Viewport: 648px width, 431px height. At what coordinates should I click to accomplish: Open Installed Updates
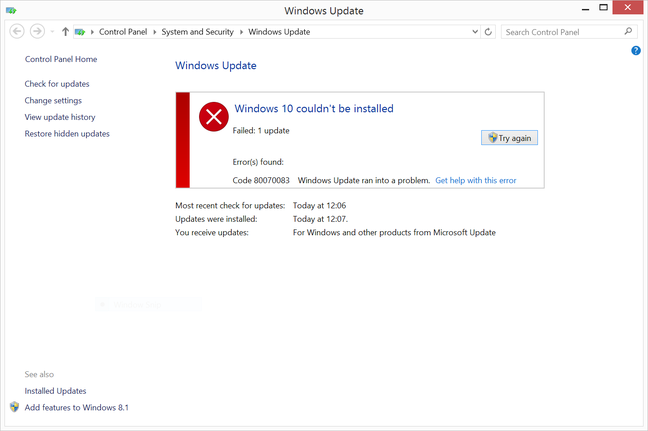[55, 391]
